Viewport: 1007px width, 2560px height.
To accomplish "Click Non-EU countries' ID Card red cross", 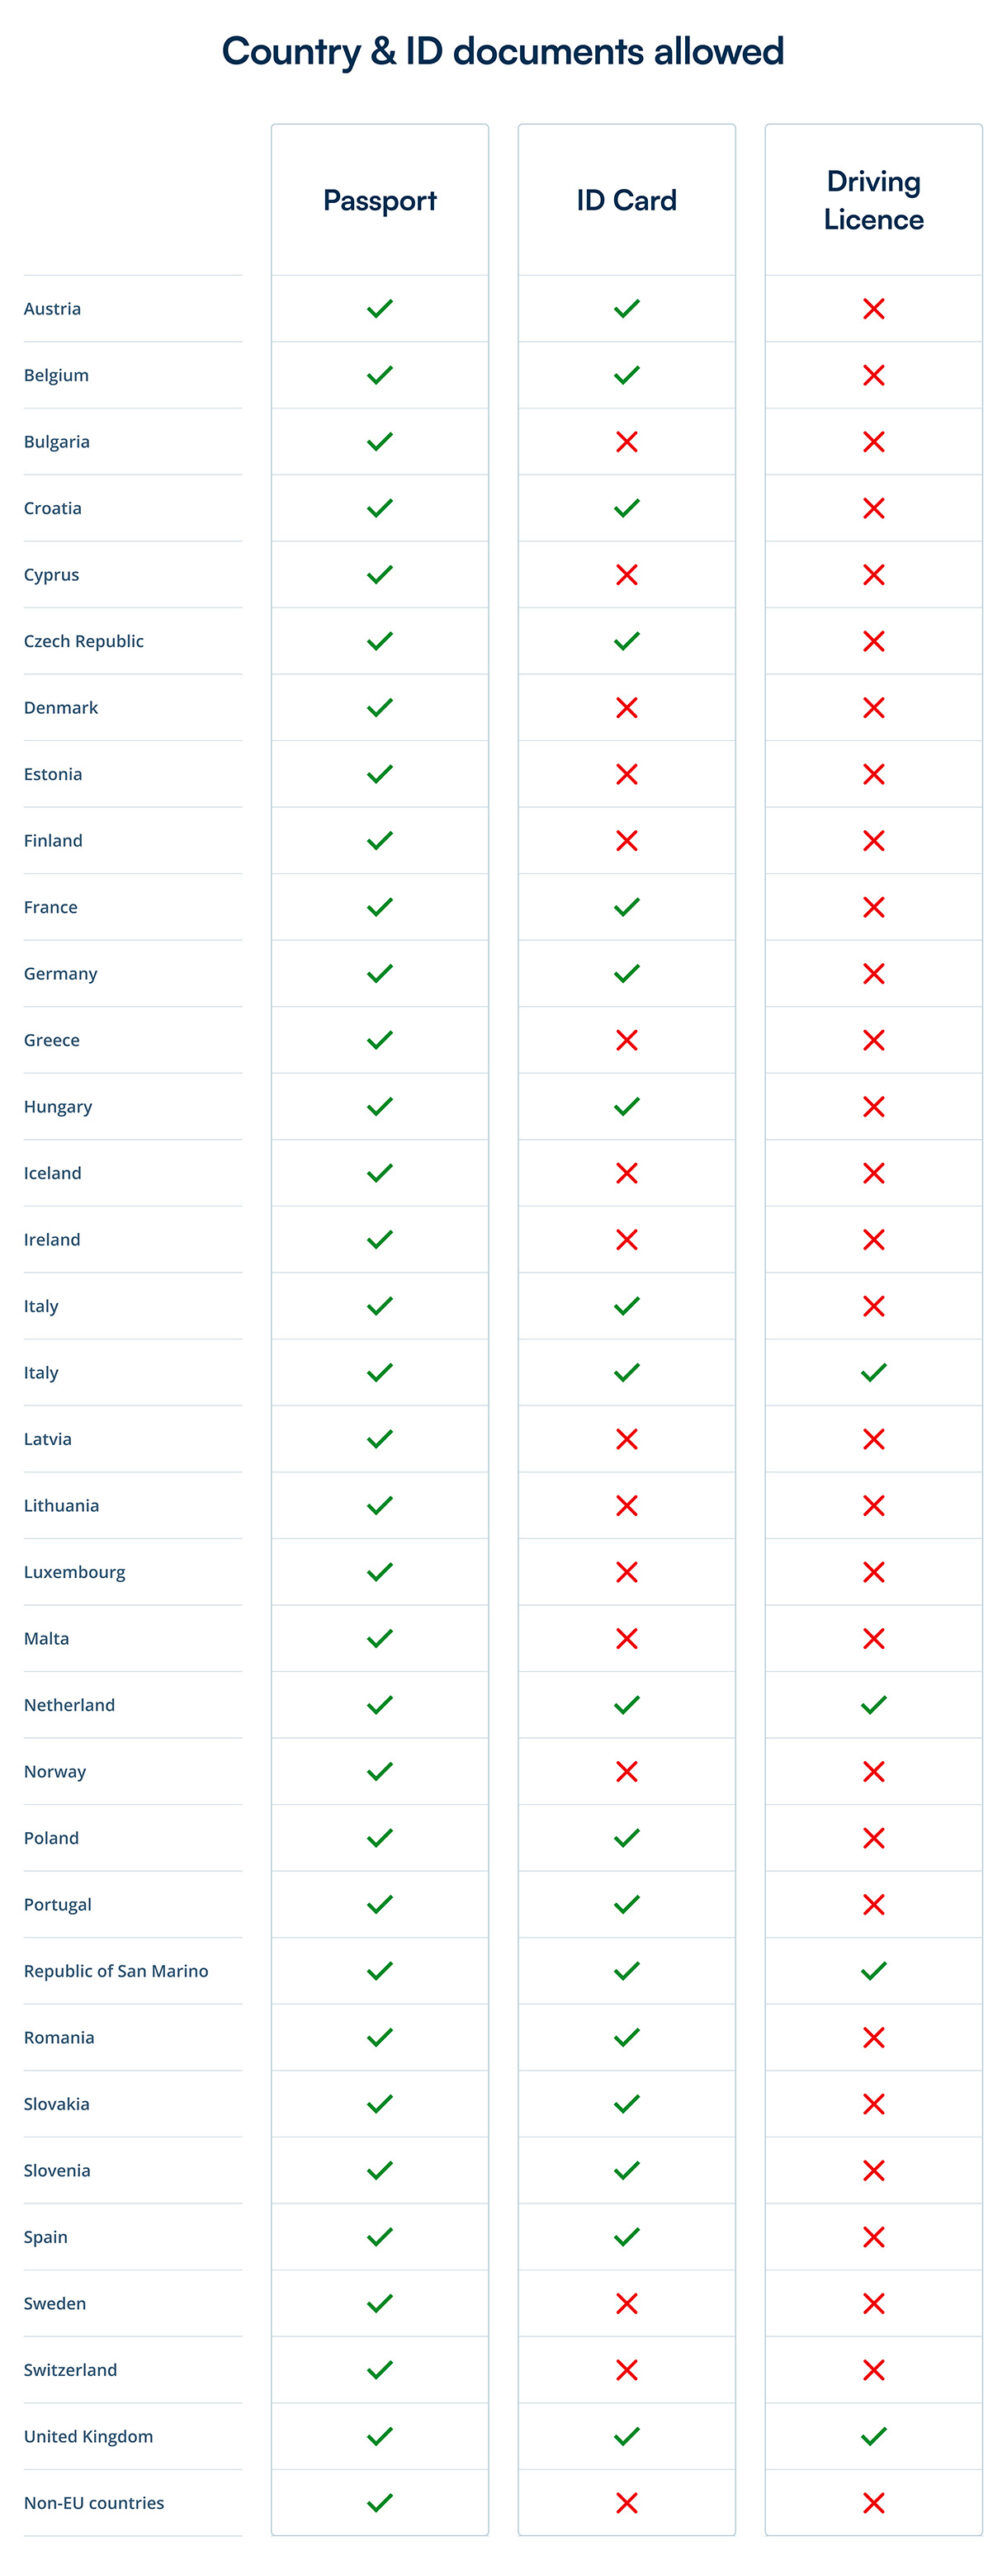I will pyautogui.click(x=626, y=2502).
